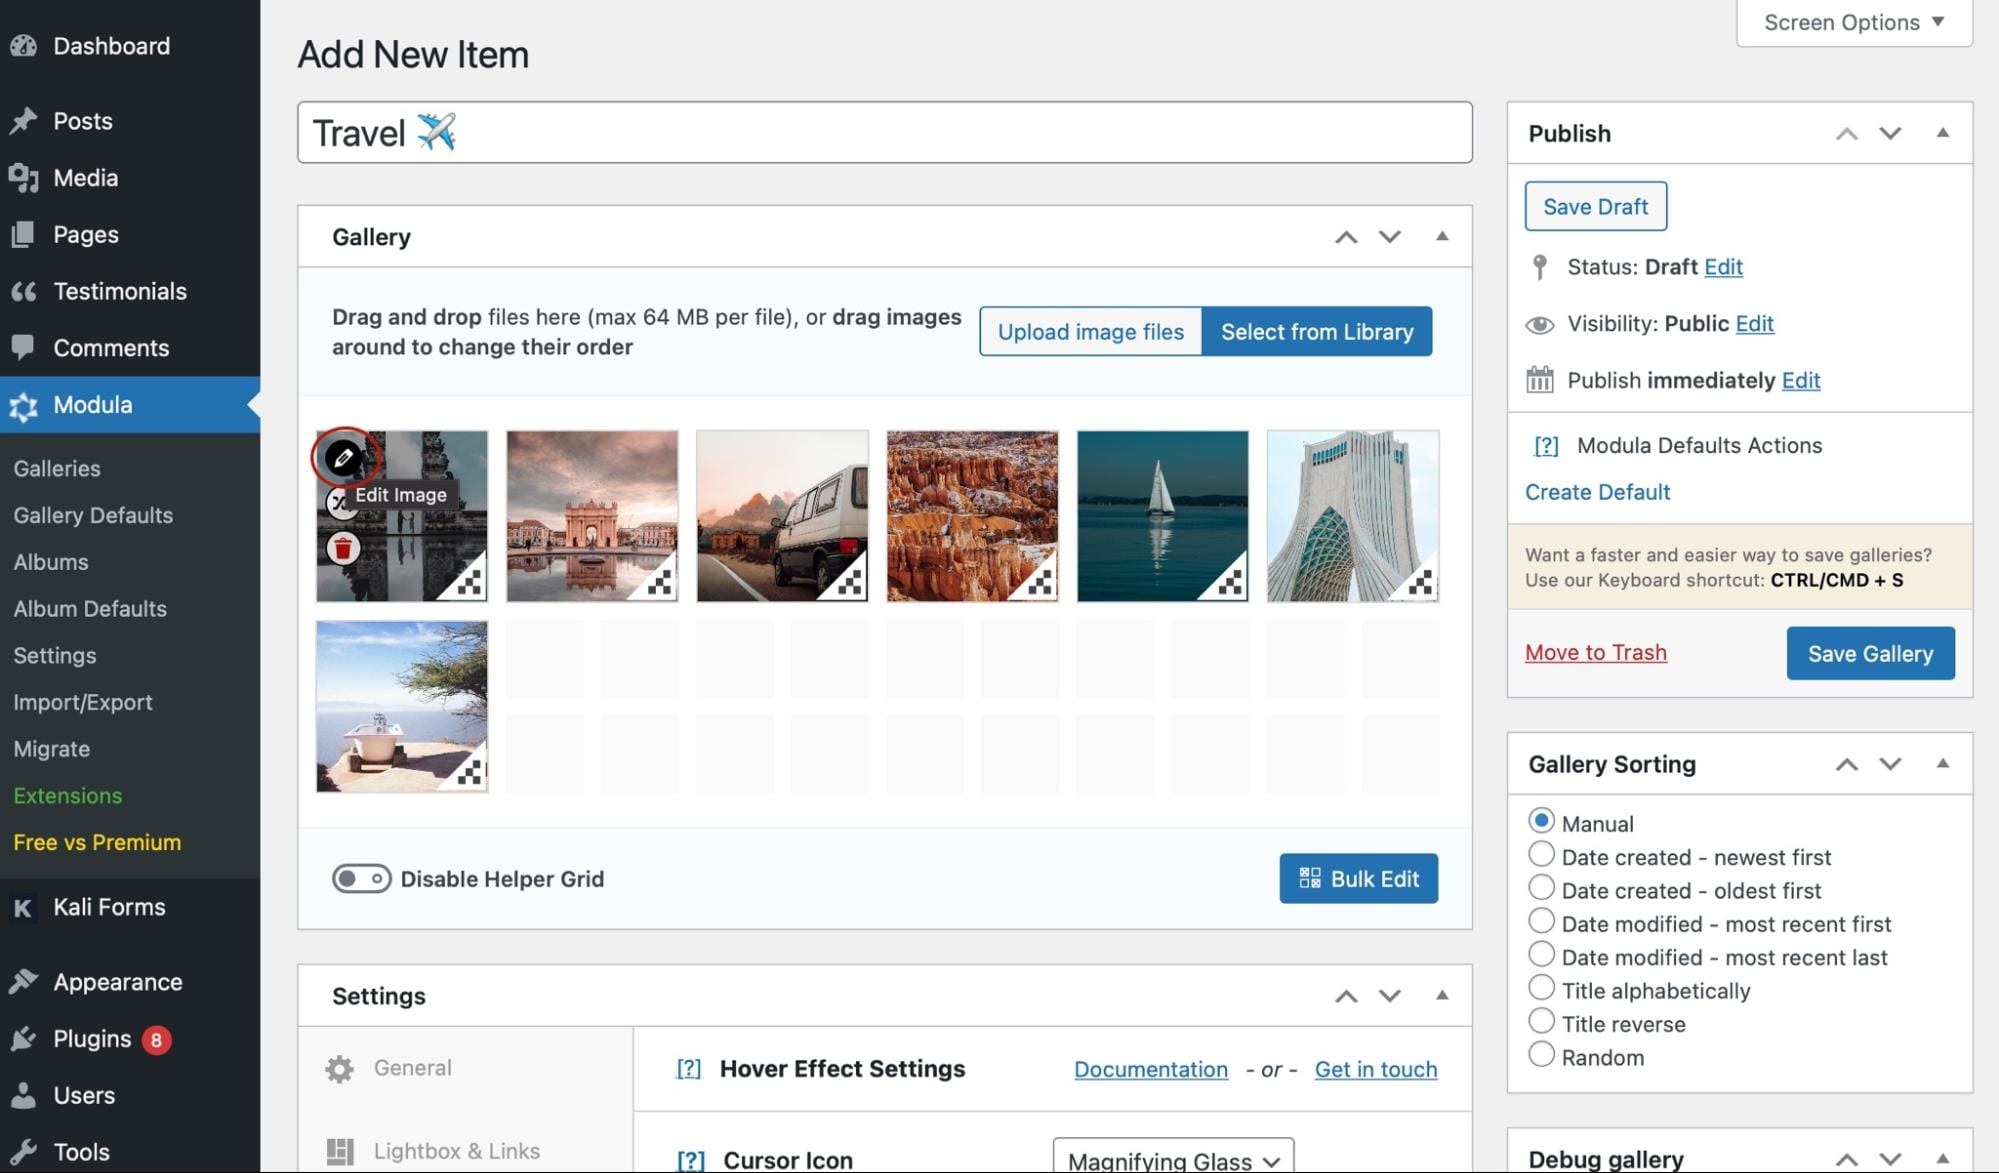Click the crop icon on the first gallery image

click(344, 502)
